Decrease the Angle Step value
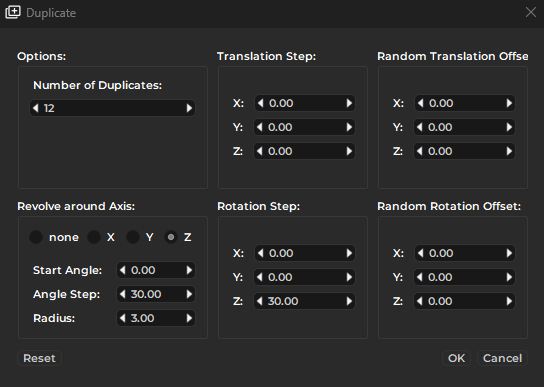This screenshot has height=387, width=544. 122,294
